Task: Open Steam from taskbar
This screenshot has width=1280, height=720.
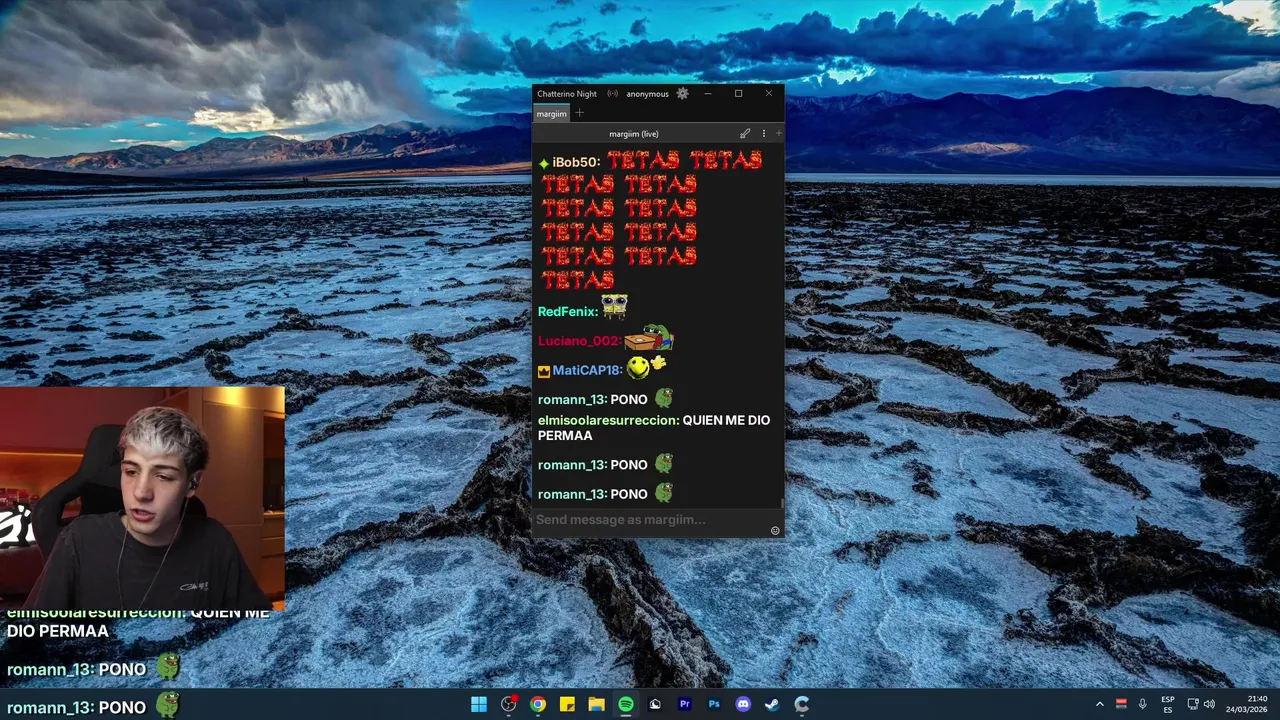Action: 772,704
